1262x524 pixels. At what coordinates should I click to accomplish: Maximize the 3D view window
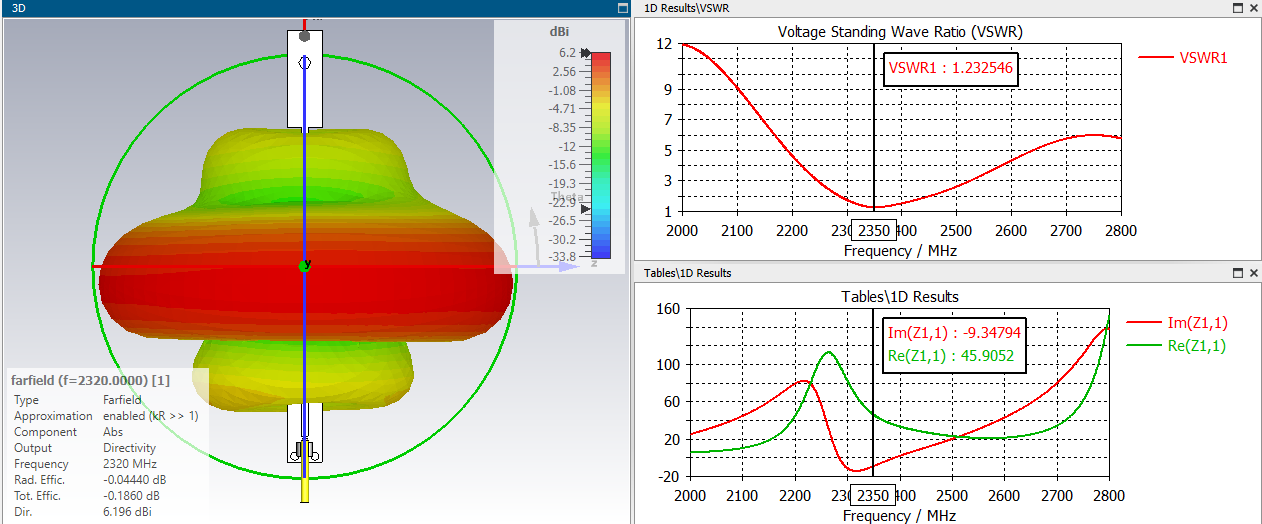pyautogui.click(x=621, y=8)
